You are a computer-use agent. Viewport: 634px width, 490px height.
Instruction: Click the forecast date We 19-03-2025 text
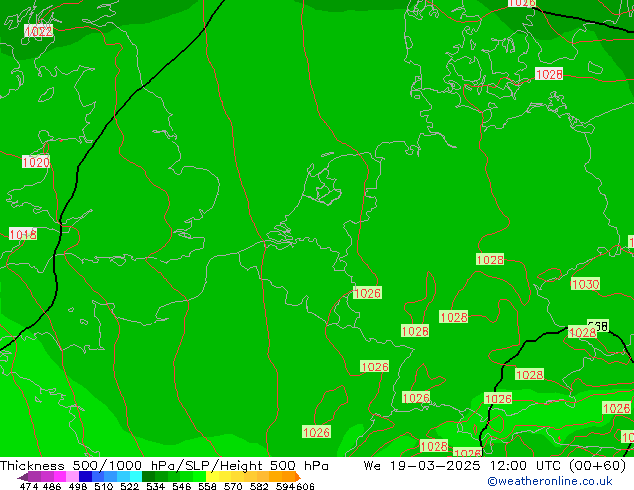422,466
